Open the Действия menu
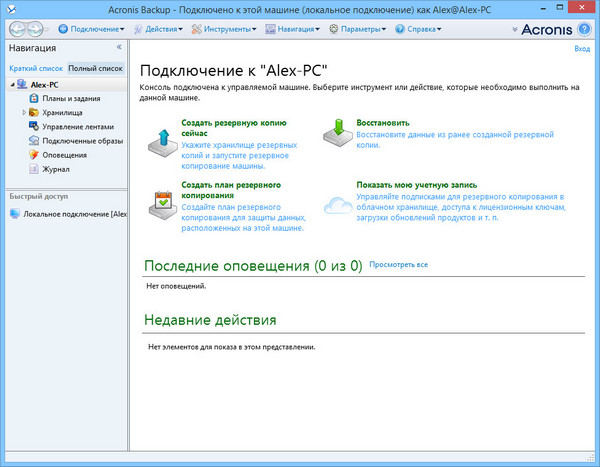 coord(163,29)
